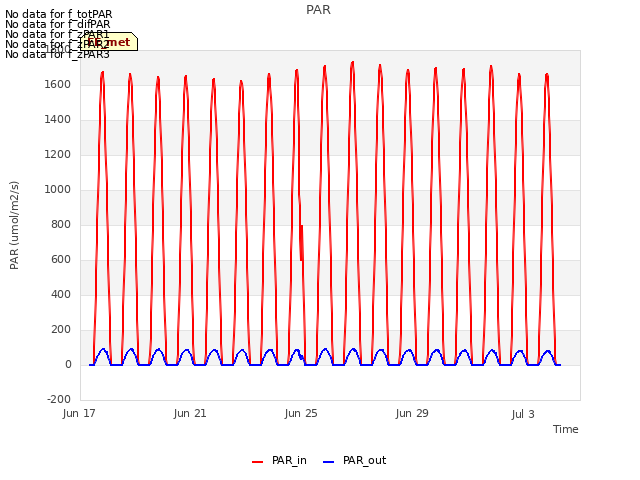Image resolution: width=640 pixels, height=480 pixels.
Task: Click the 200 y-axis tick label
Action: tap(61, 330)
